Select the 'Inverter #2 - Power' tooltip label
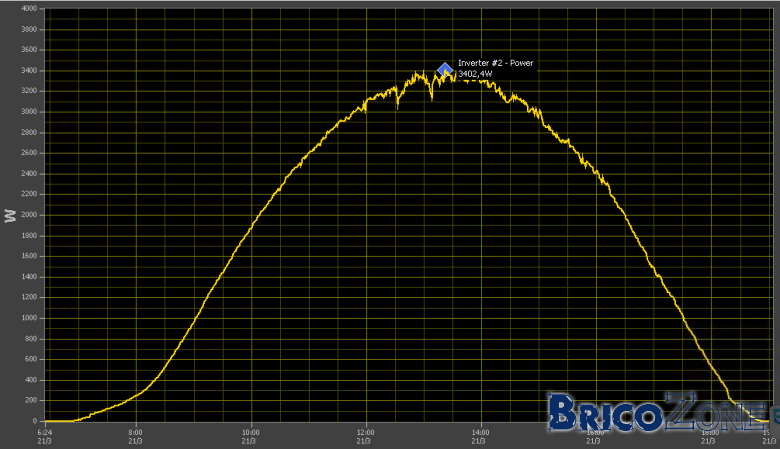The image size is (780, 449). pyautogui.click(x=495, y=63)
